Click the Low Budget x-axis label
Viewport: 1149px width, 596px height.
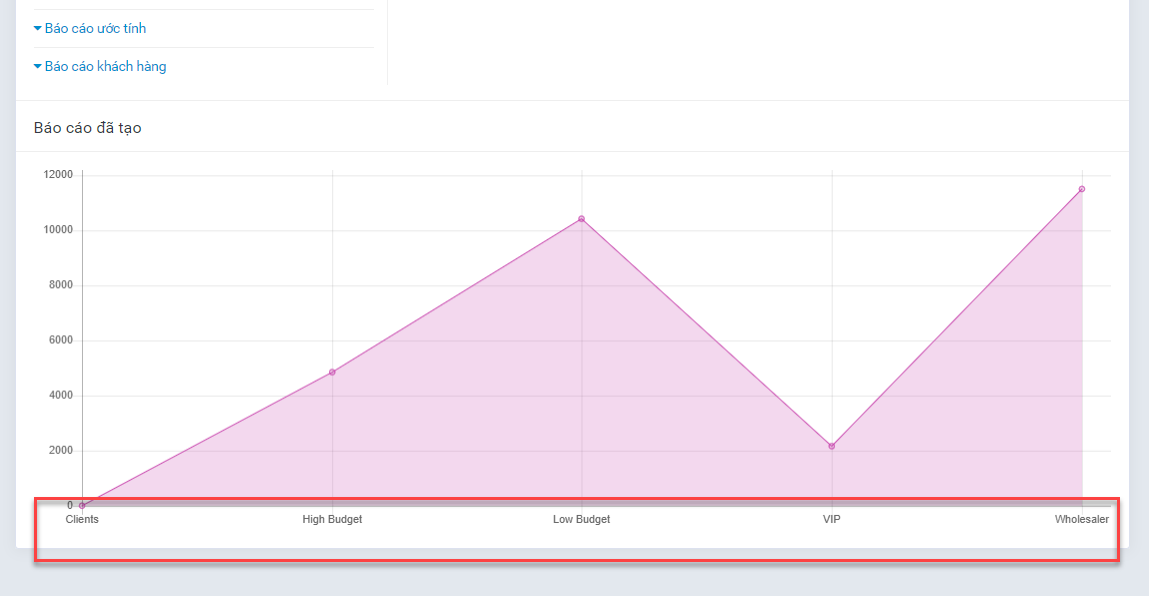click(581, 520)
